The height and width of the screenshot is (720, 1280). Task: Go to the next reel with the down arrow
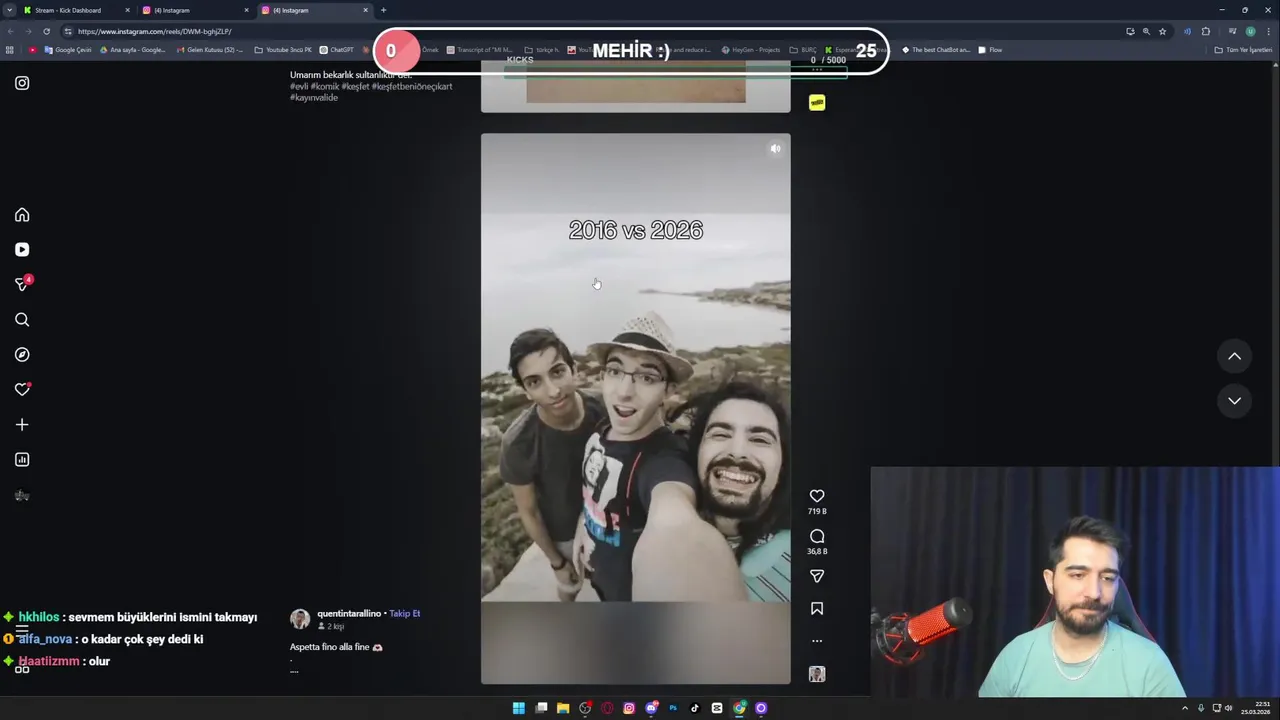coord(1235,400)
